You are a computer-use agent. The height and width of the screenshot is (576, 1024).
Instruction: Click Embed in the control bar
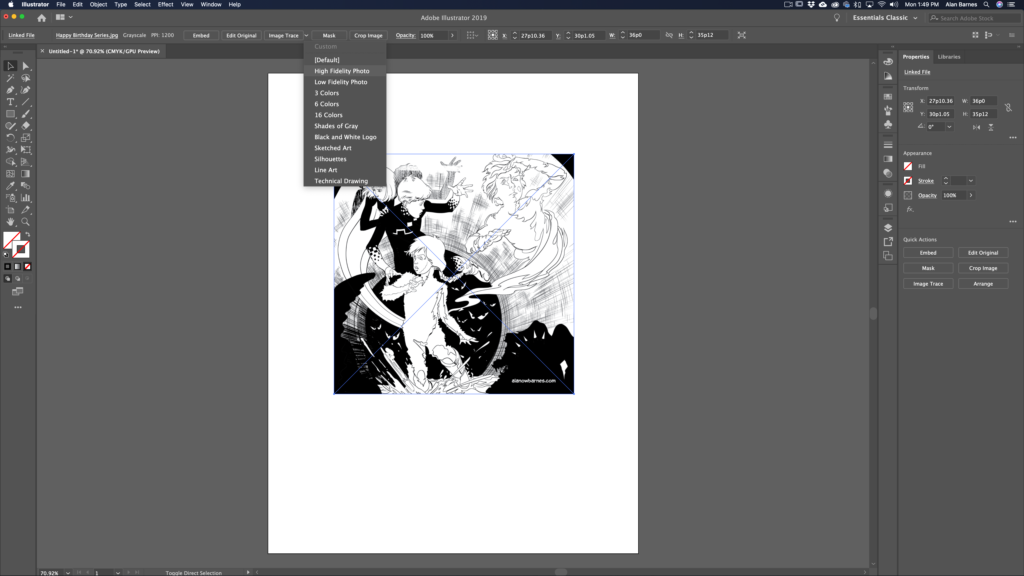201,35
